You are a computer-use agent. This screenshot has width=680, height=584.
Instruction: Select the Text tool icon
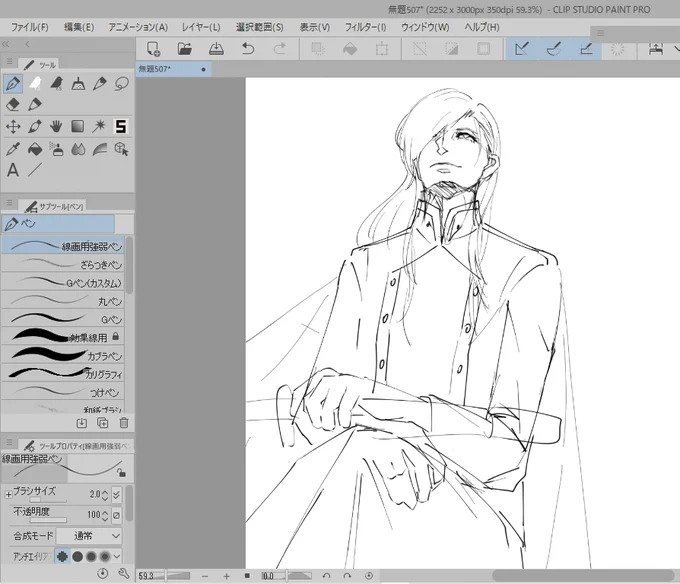point(13,170)
